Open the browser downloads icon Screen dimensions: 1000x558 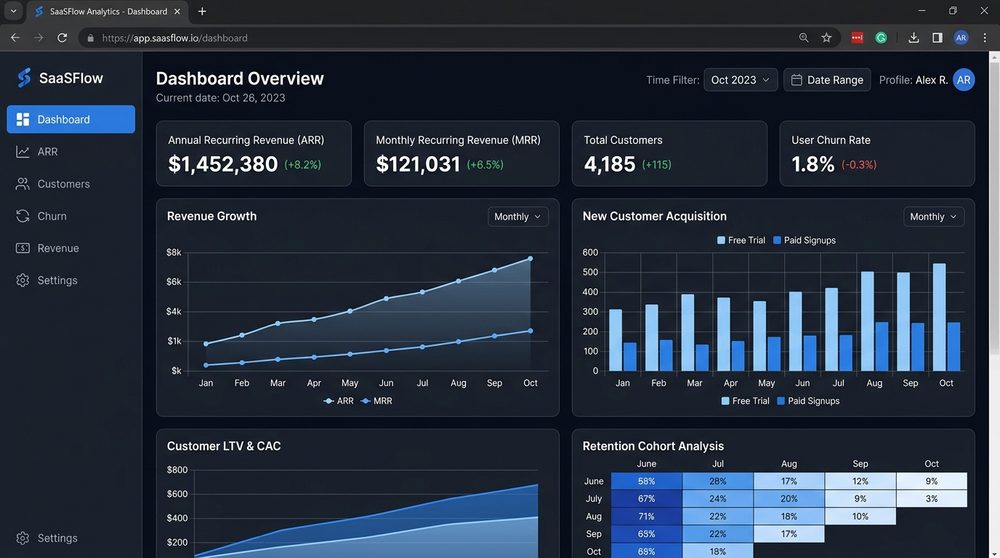[914, 38]
